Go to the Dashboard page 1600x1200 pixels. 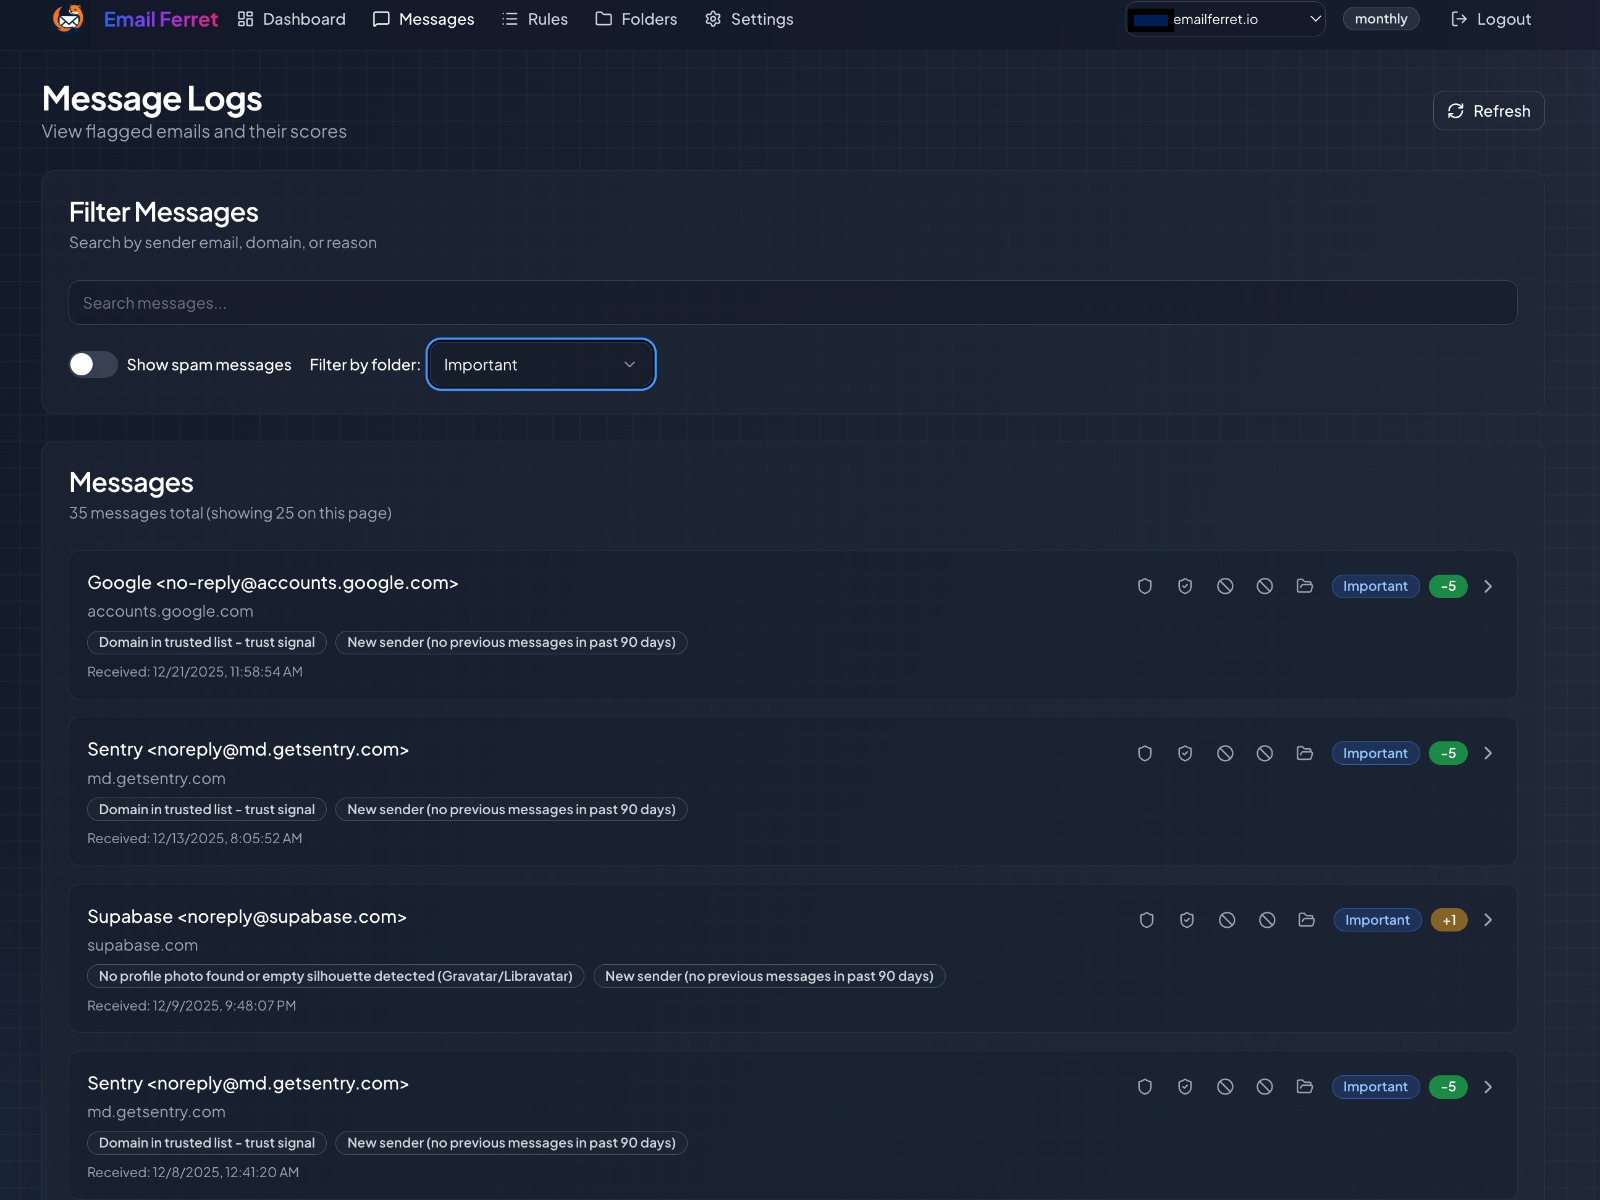pos(292,19)
